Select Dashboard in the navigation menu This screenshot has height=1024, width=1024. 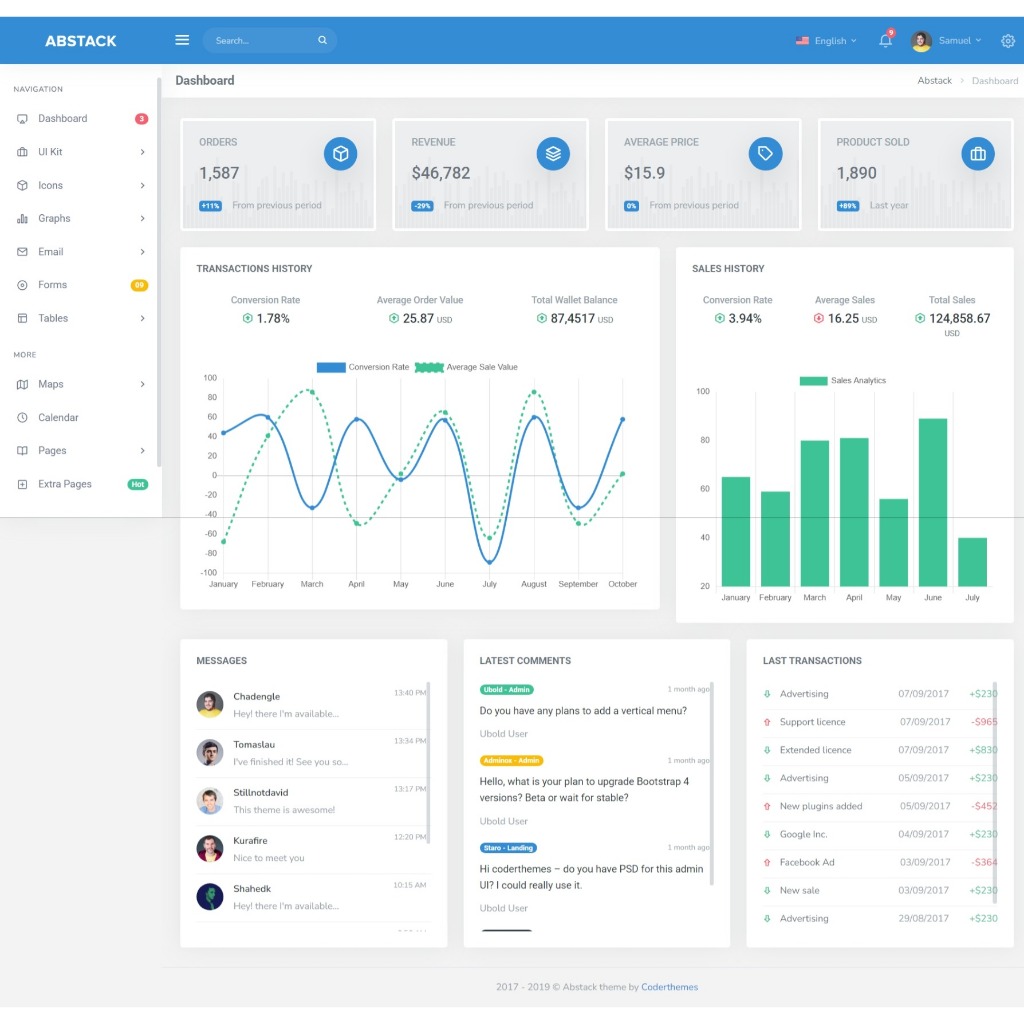point(62,118)
